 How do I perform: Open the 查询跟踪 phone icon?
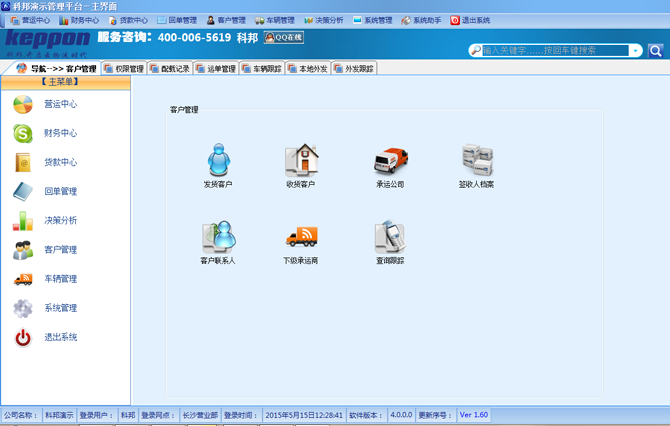click(390, 236)
